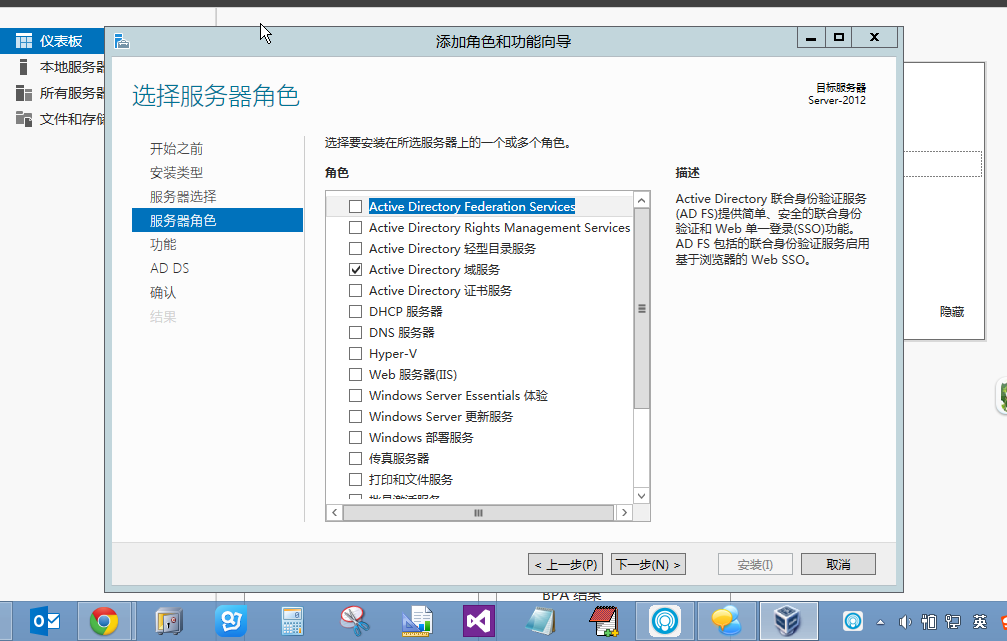Viewport: 1007px width, 641px height.
Task: Check the 传真服务器 role
Action: pos(355,459)
